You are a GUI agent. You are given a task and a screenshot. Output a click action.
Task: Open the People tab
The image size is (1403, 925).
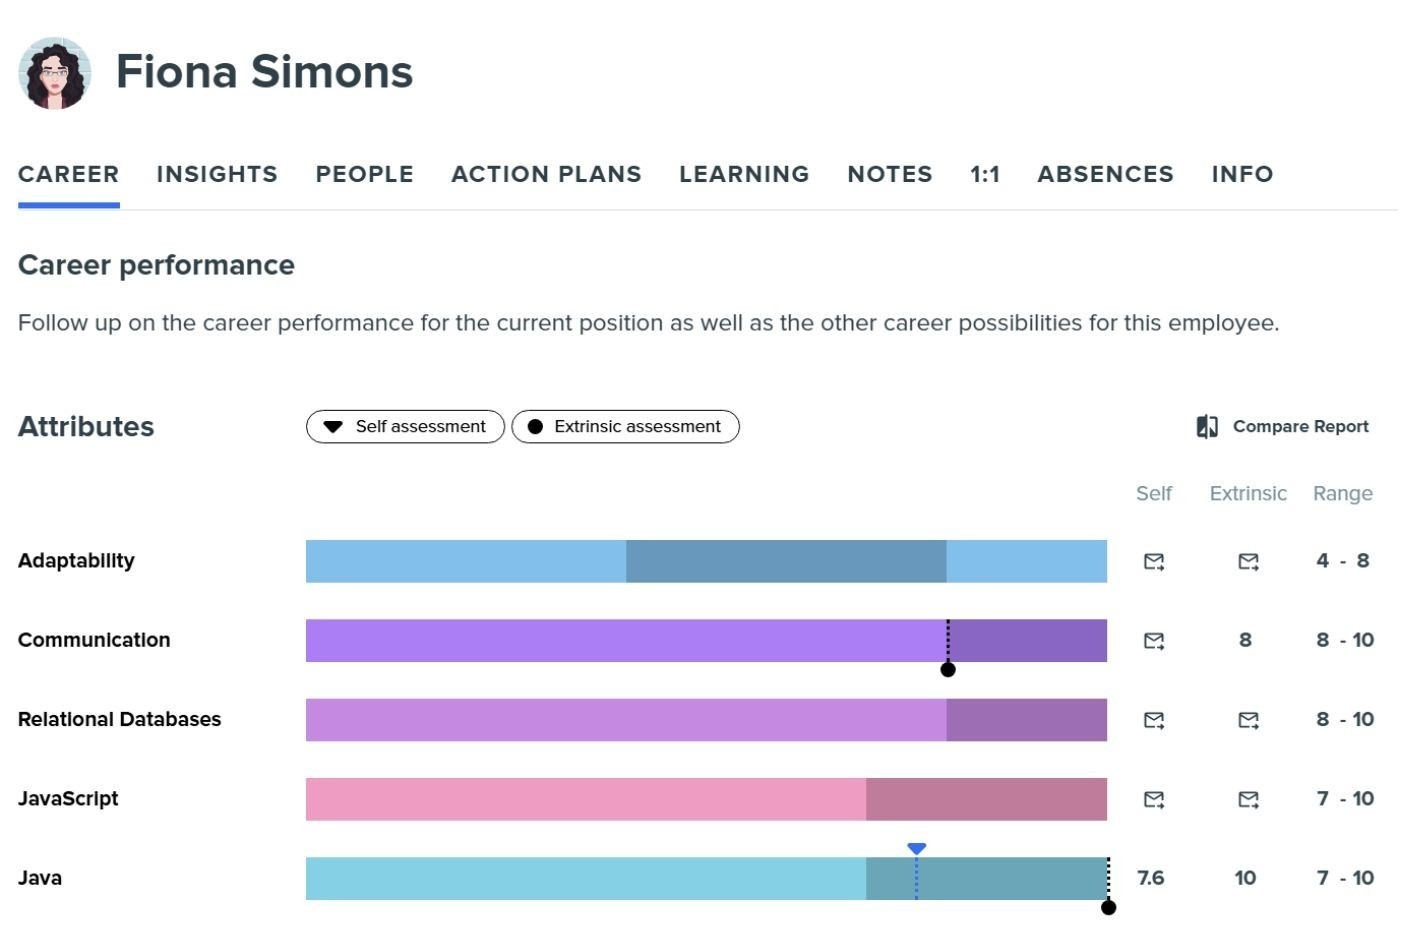click(x=364, y=174)
